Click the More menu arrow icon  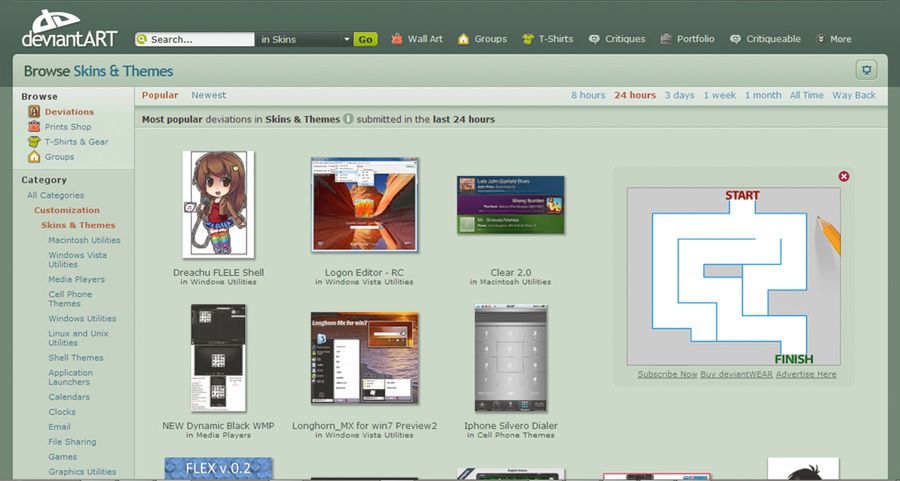point(821,39)
